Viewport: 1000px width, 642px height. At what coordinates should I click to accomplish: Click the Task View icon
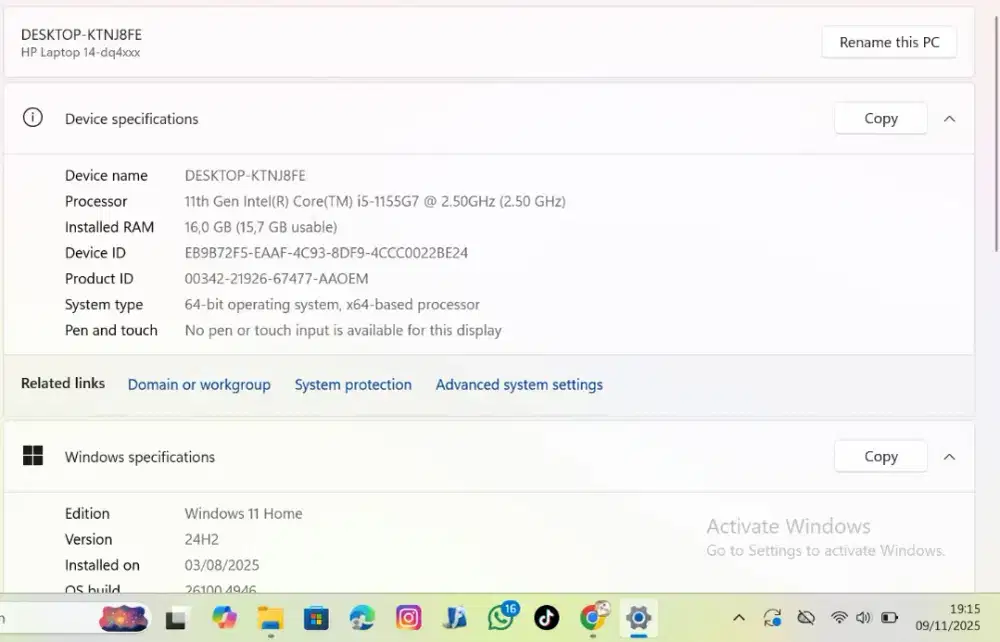click(177, 618)
